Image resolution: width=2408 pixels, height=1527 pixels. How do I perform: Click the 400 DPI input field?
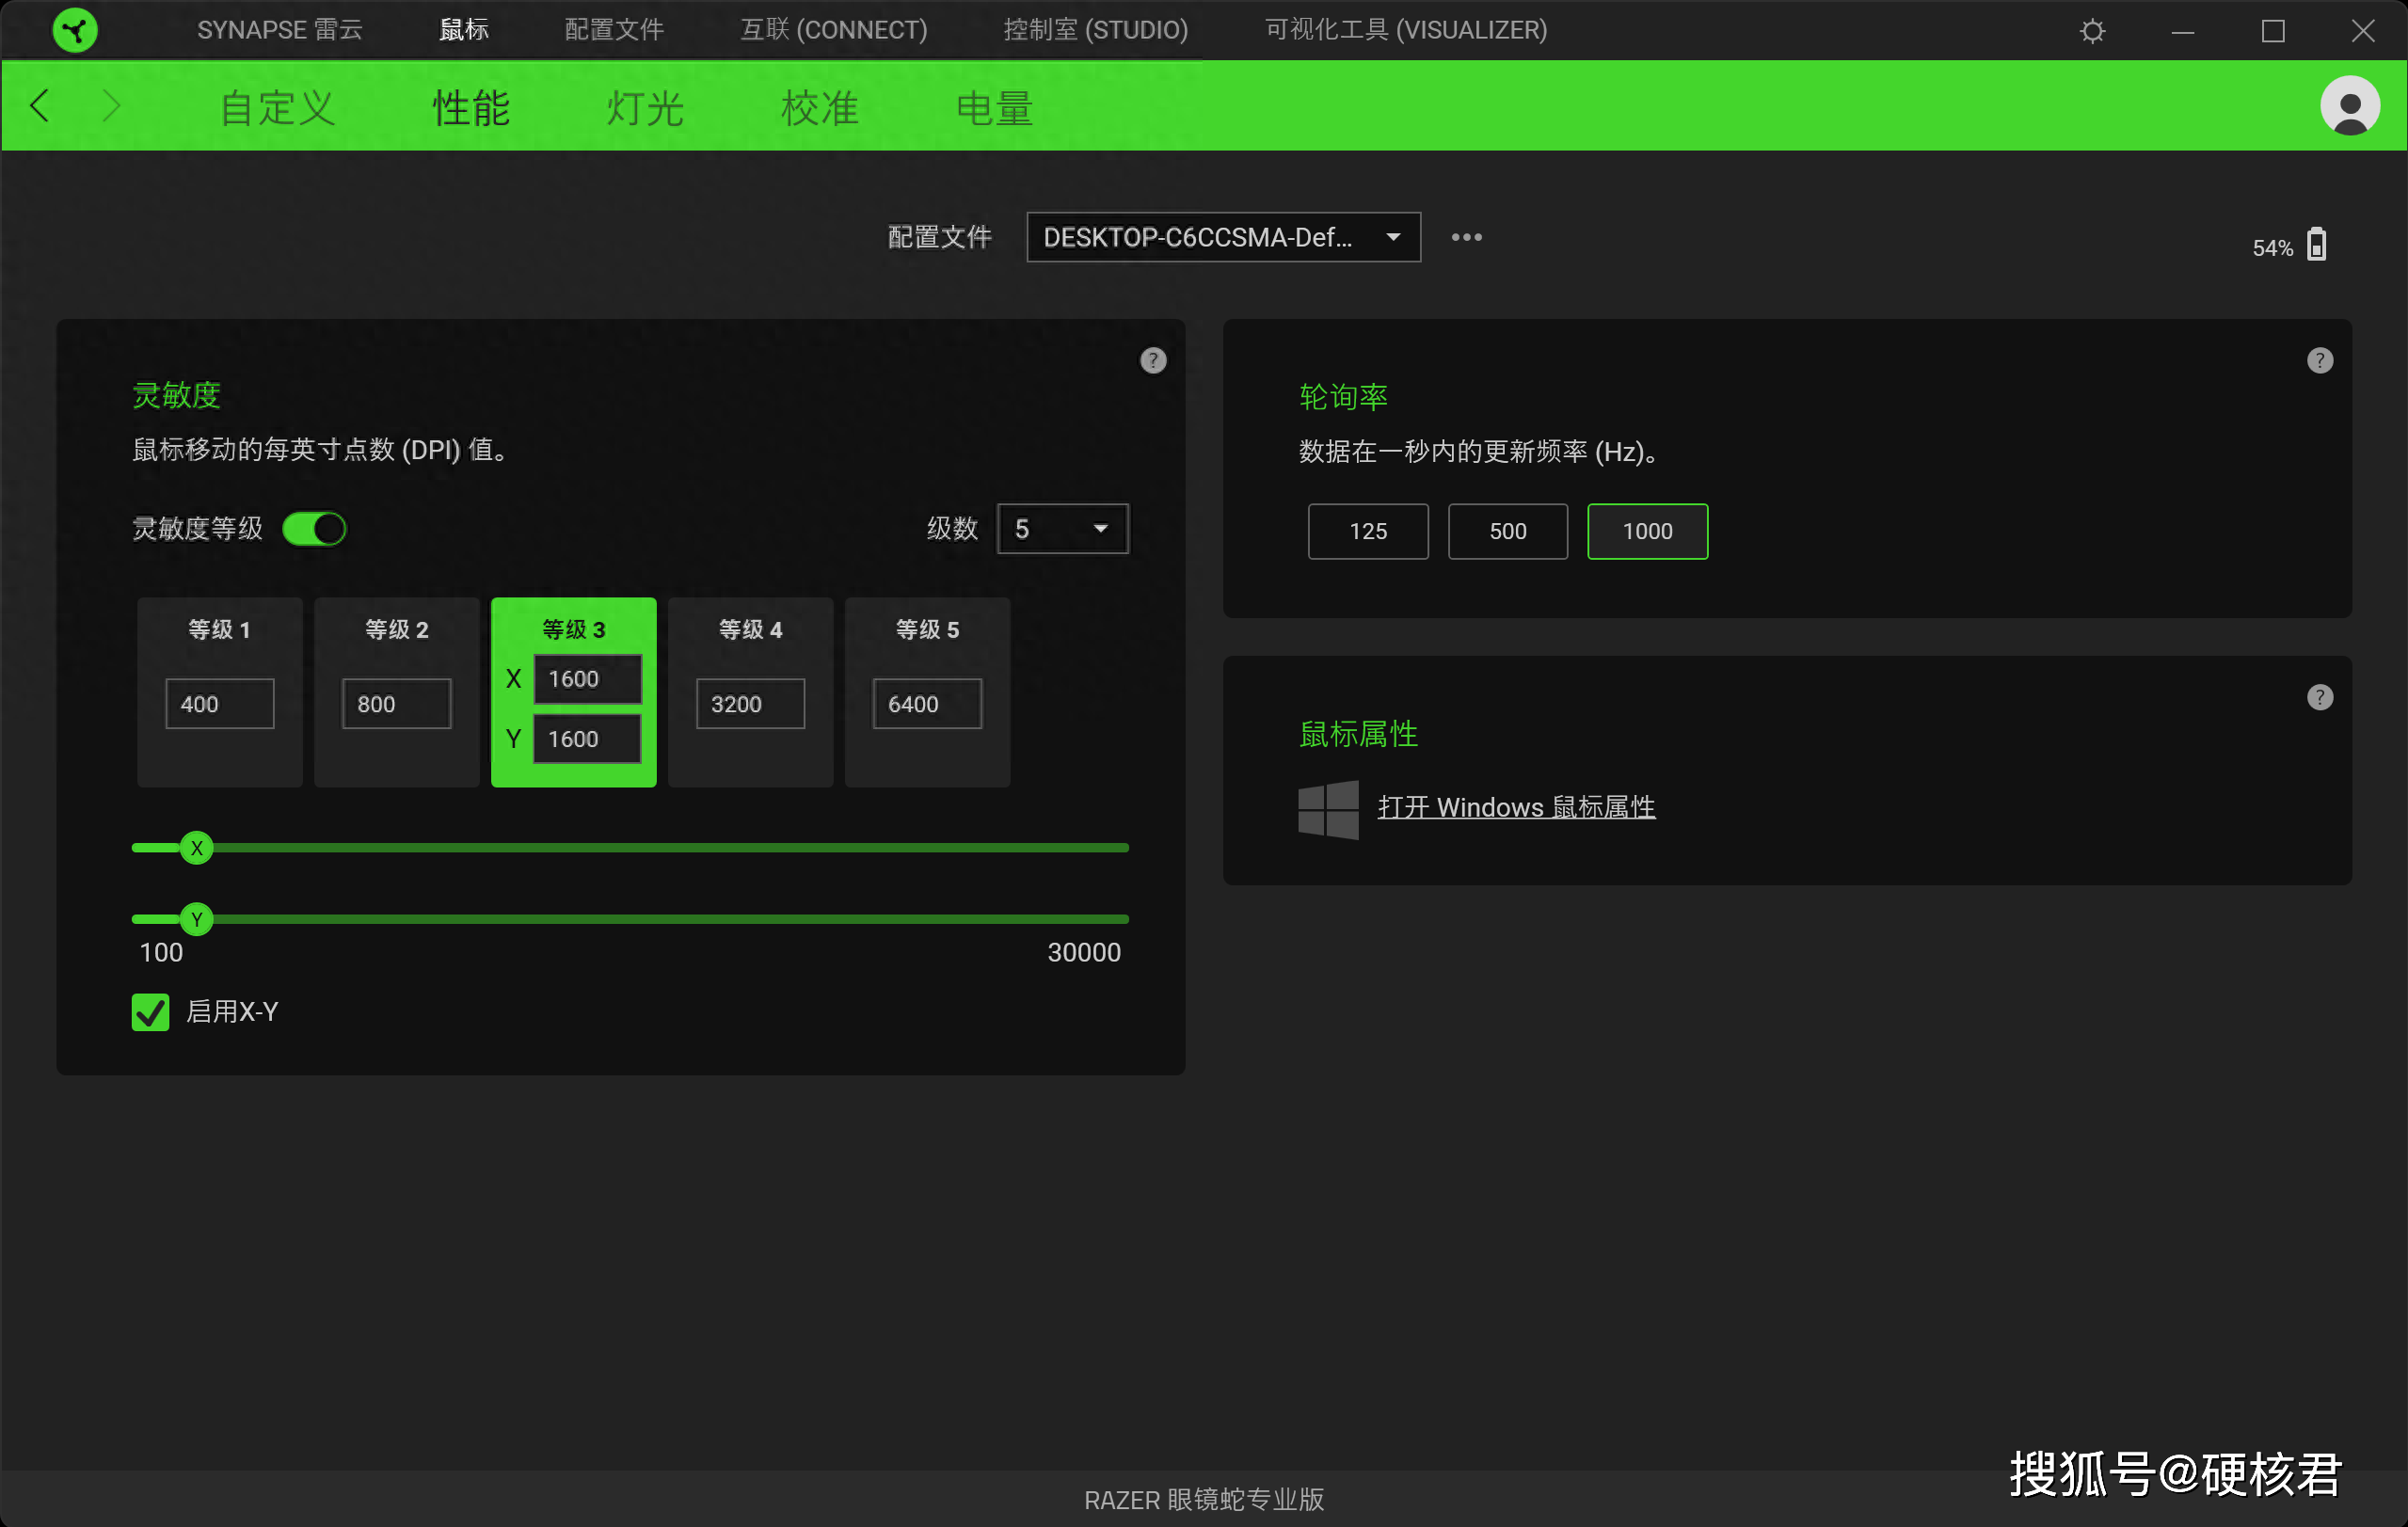point(220,704)
